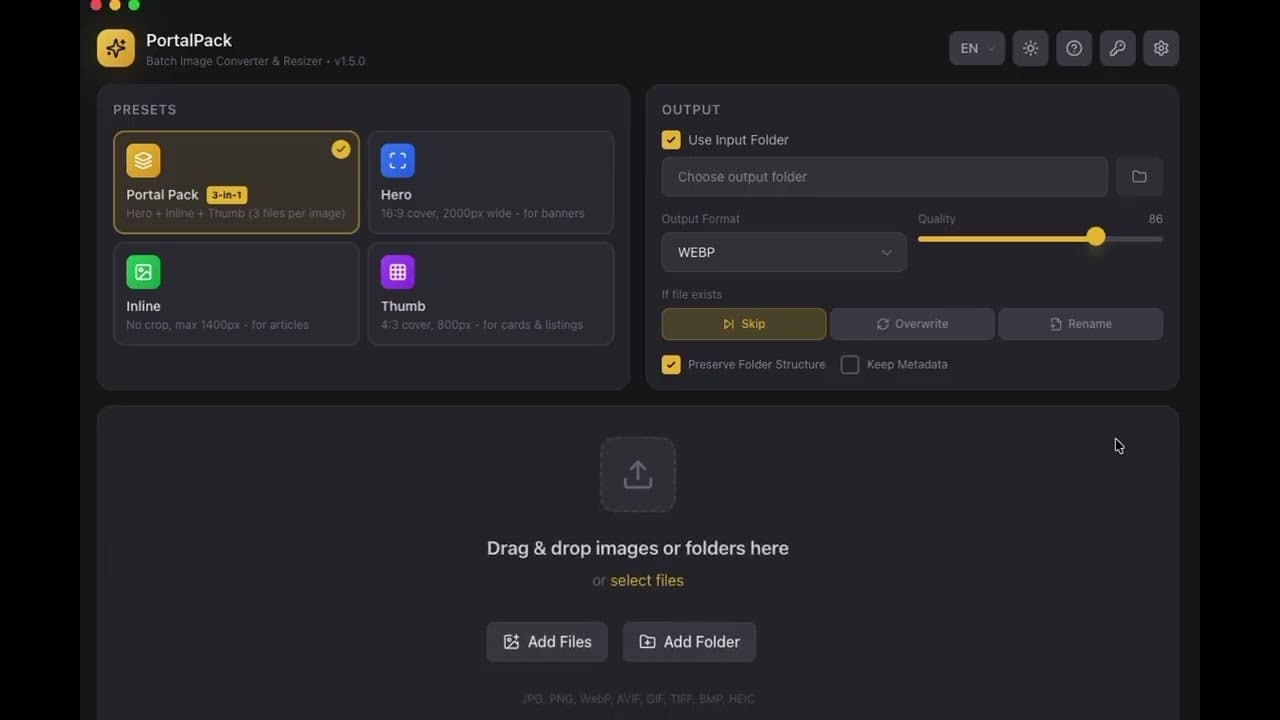Open settings gear icon

point(1161,48)
